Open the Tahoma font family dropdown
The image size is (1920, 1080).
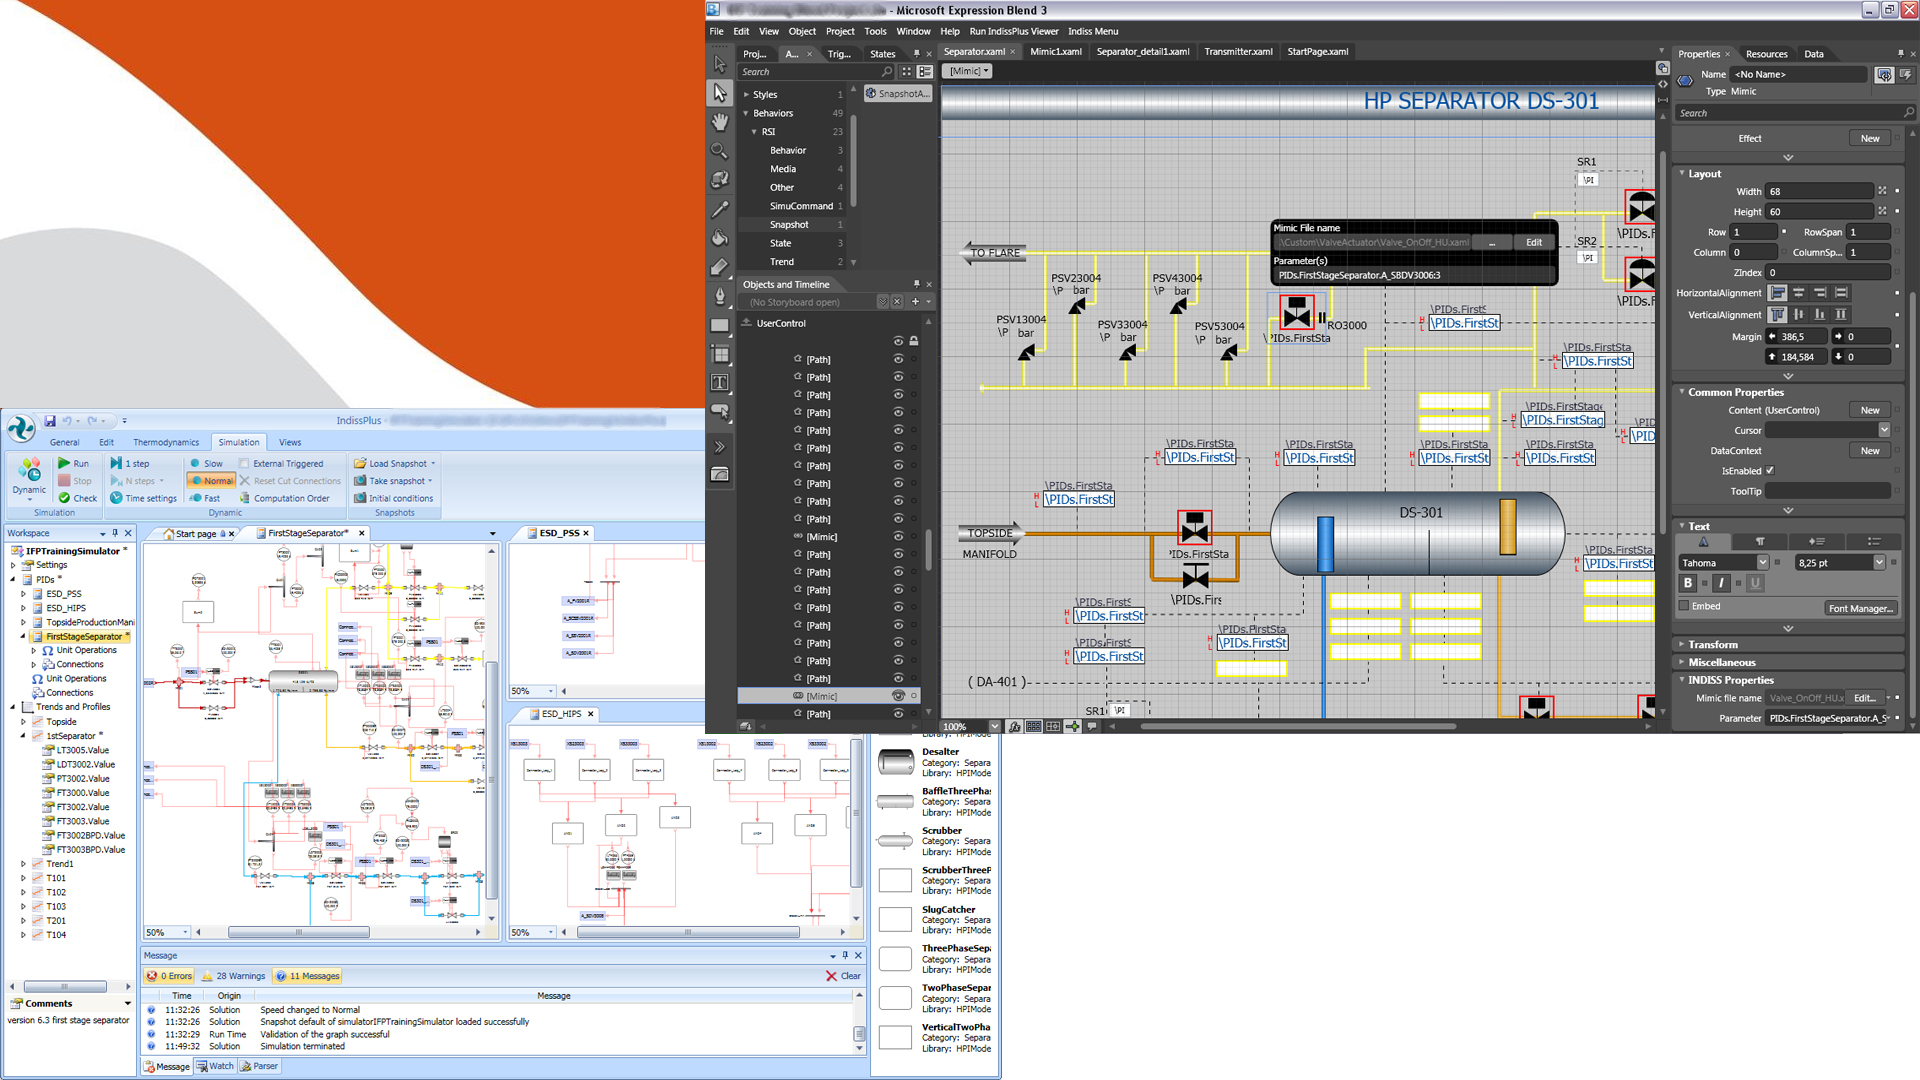1763,563
